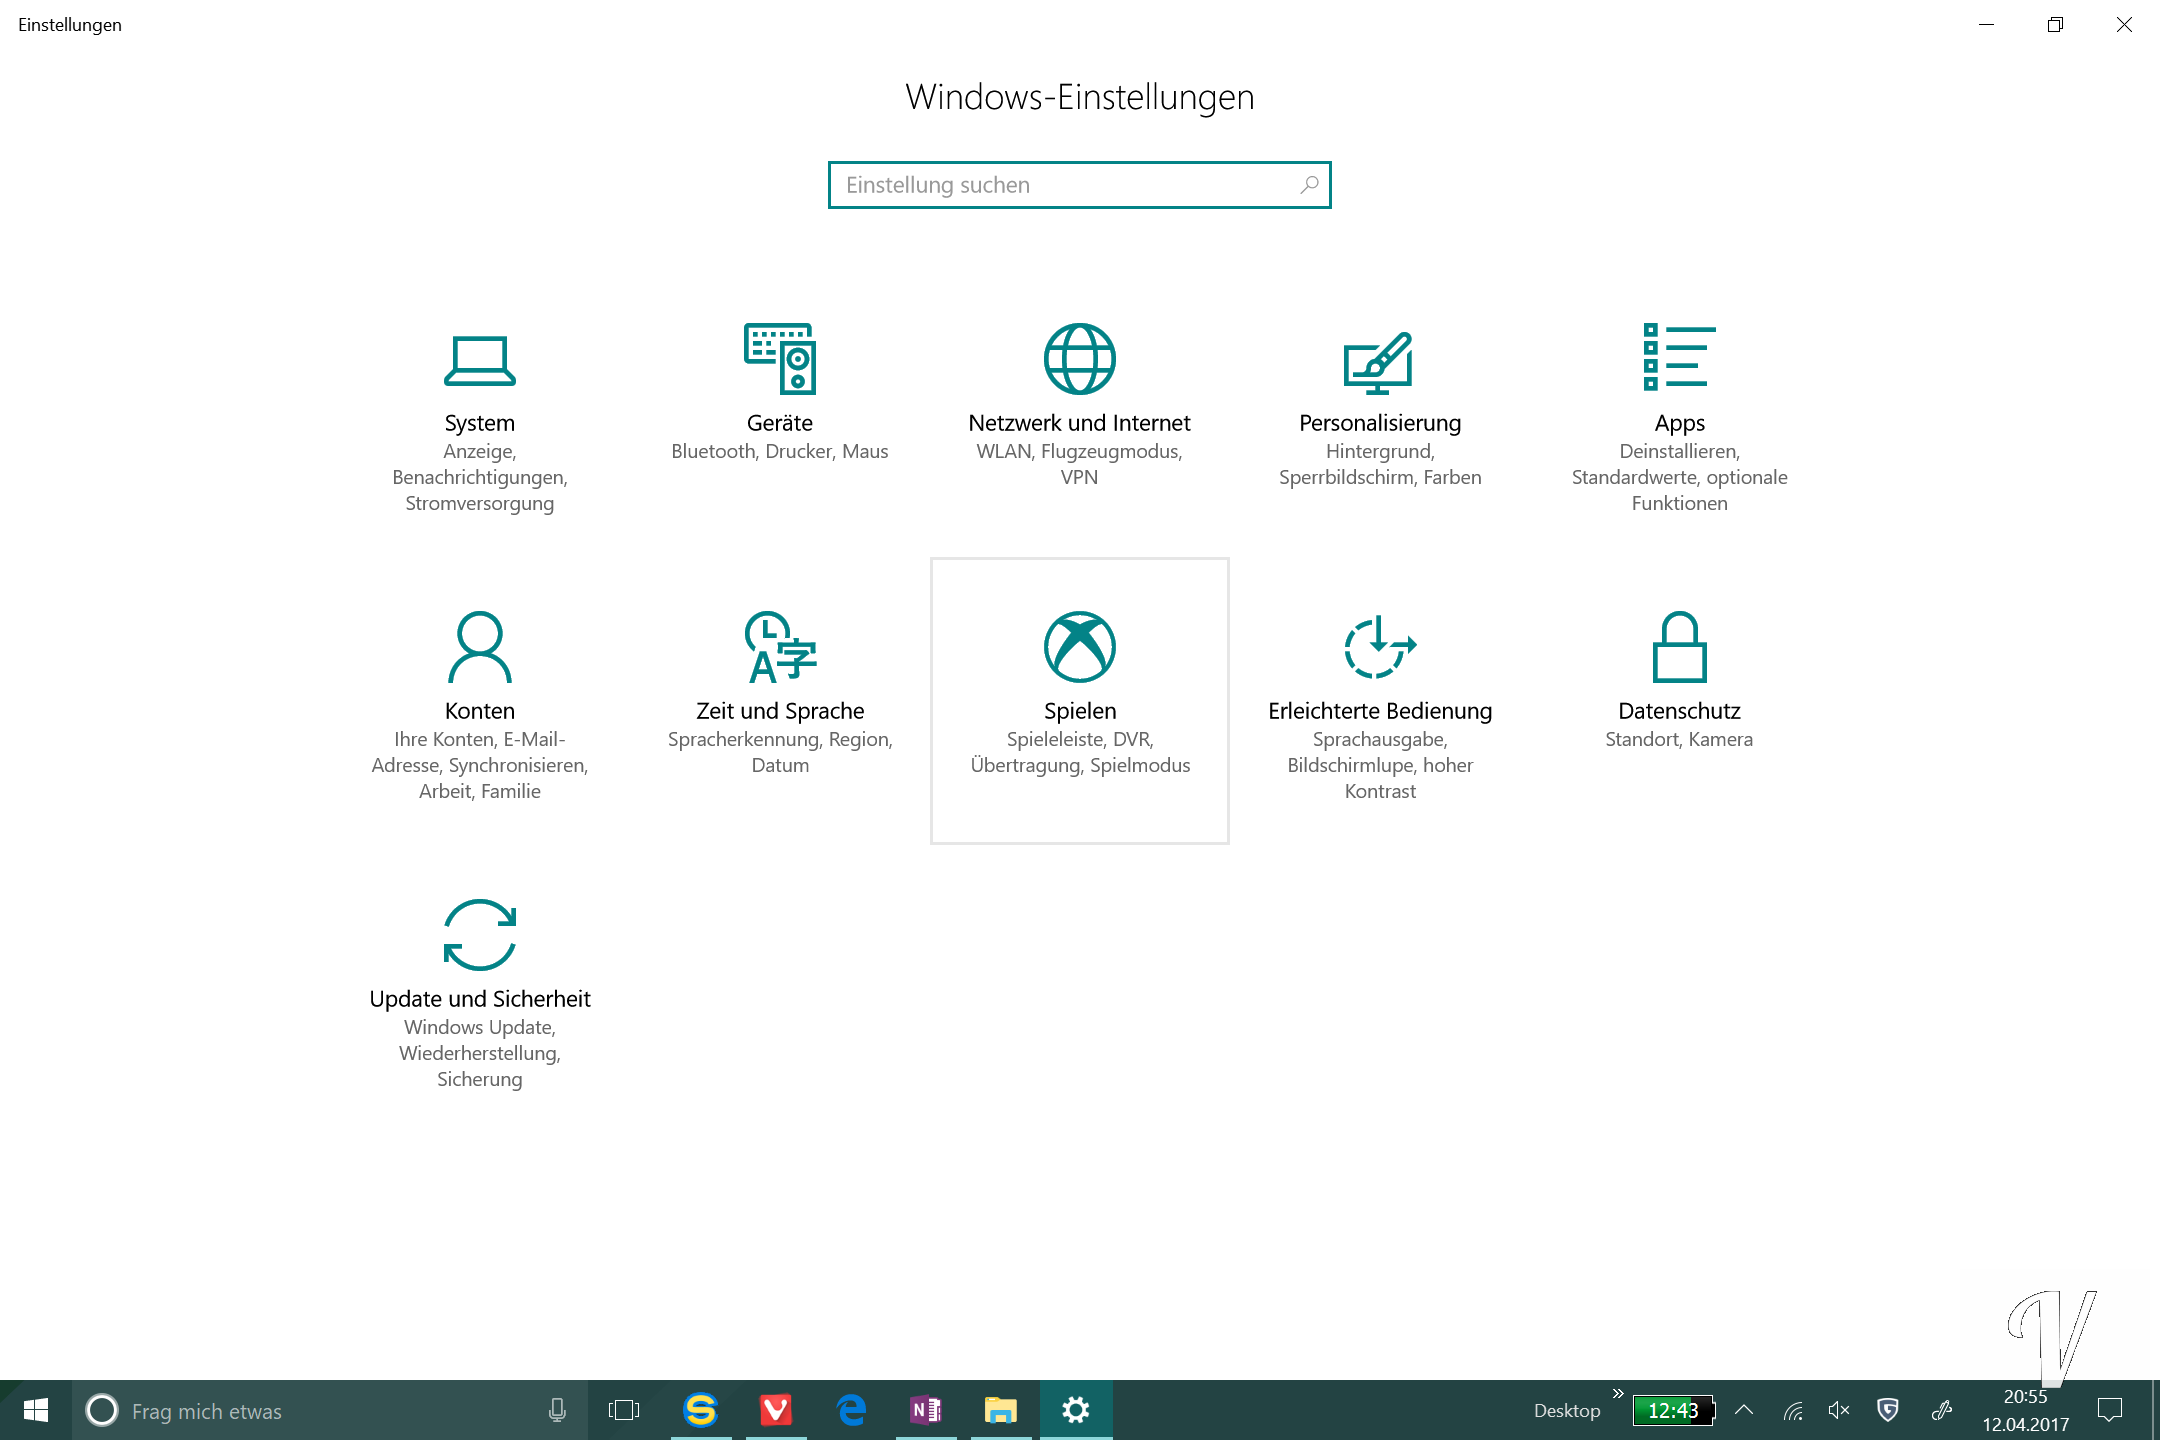Click Cortana microphone icon in taskbar
The image size is (2160, 1440).
pos(557,1410)
